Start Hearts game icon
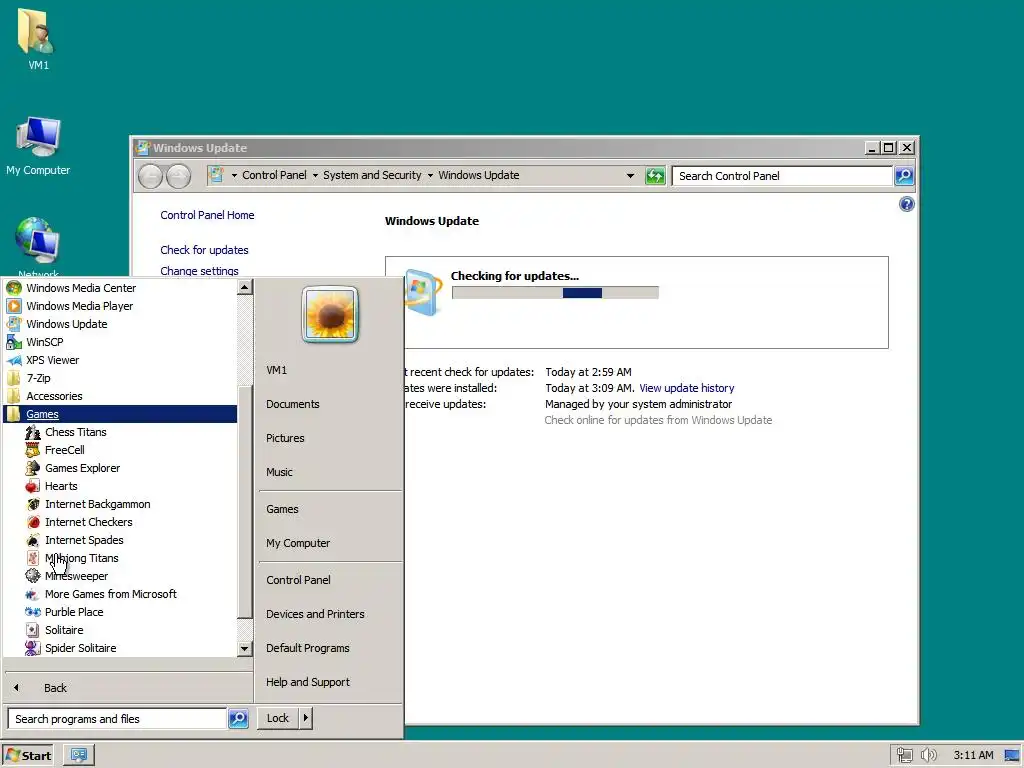 (x=33, y=487)
